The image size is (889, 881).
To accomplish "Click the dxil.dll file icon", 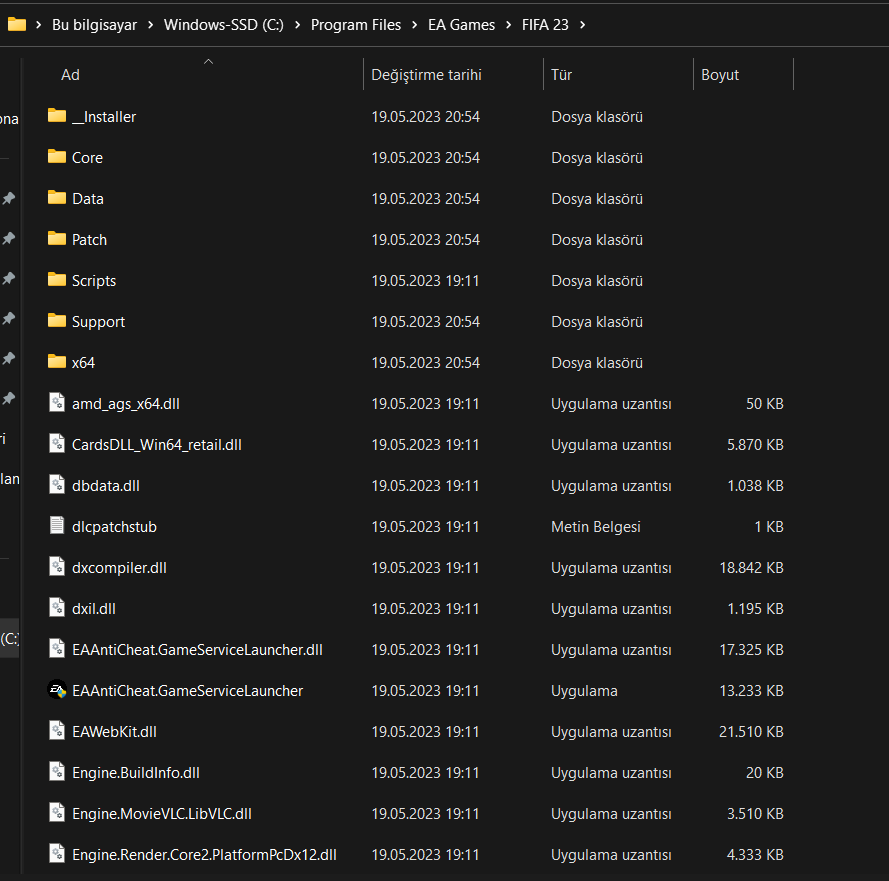I will 57,608.
